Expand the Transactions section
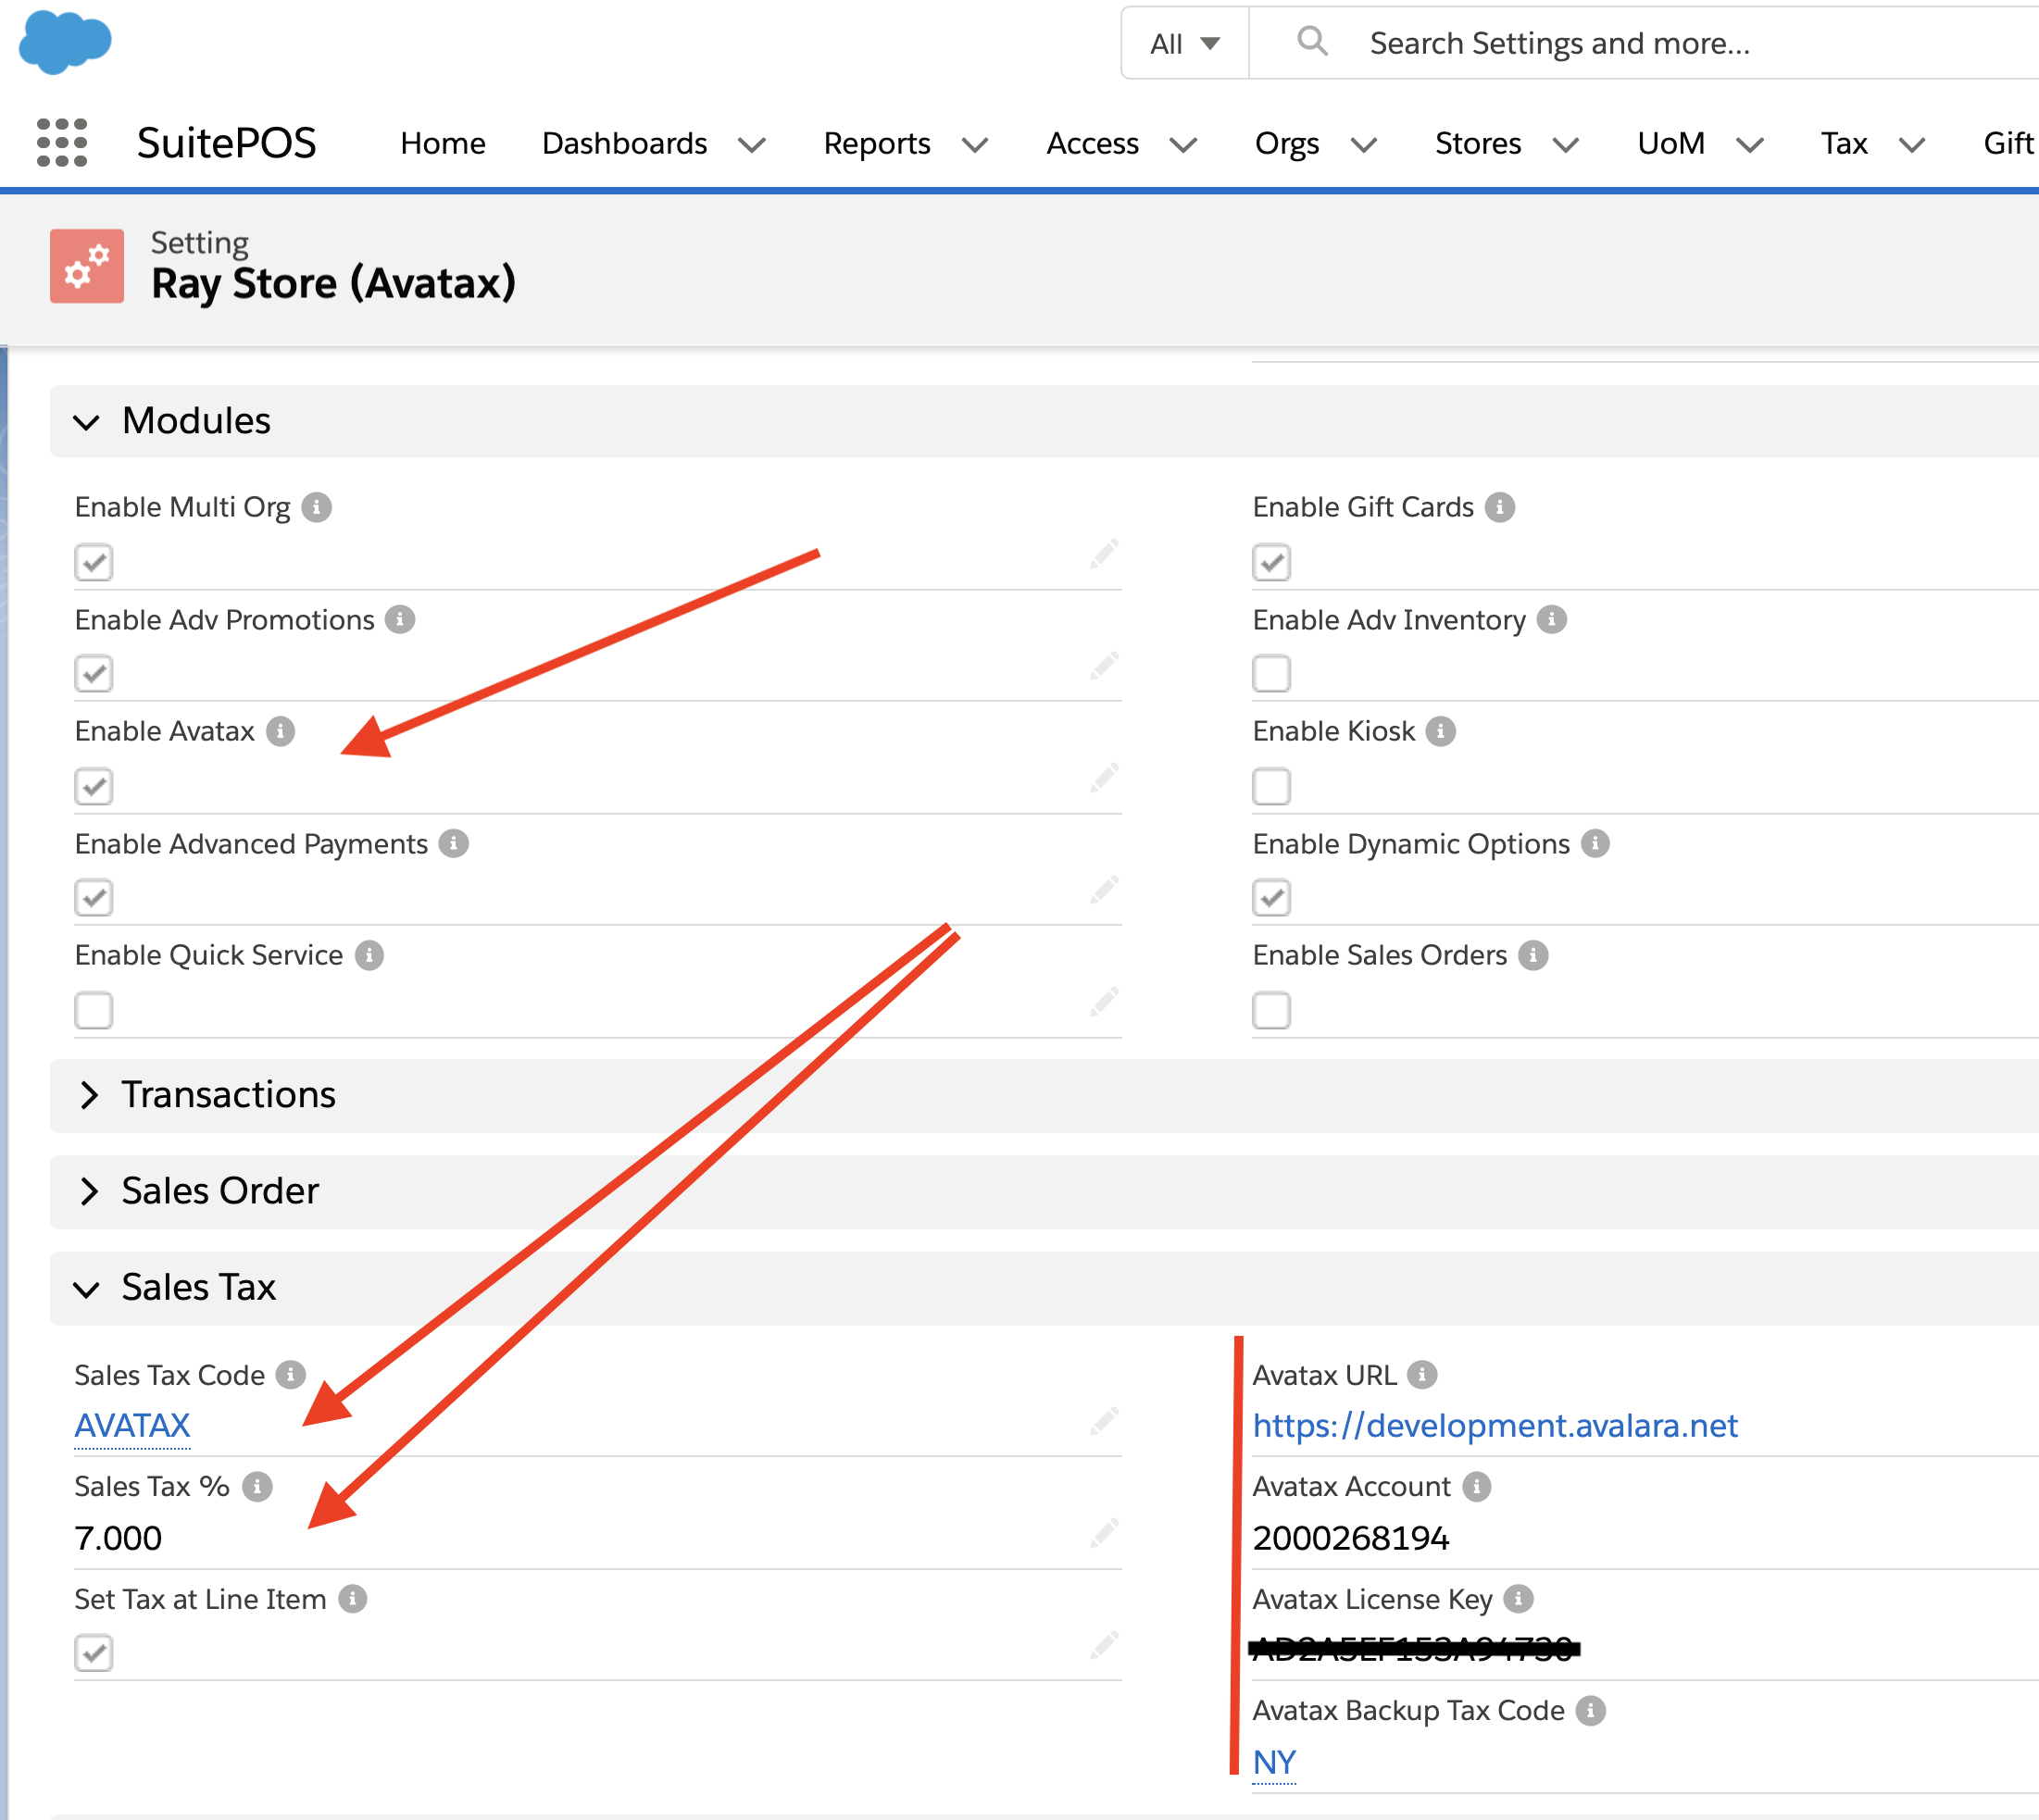Screen dimensions: 2039x1820 pyautogui.click(x=90, y=1095)
